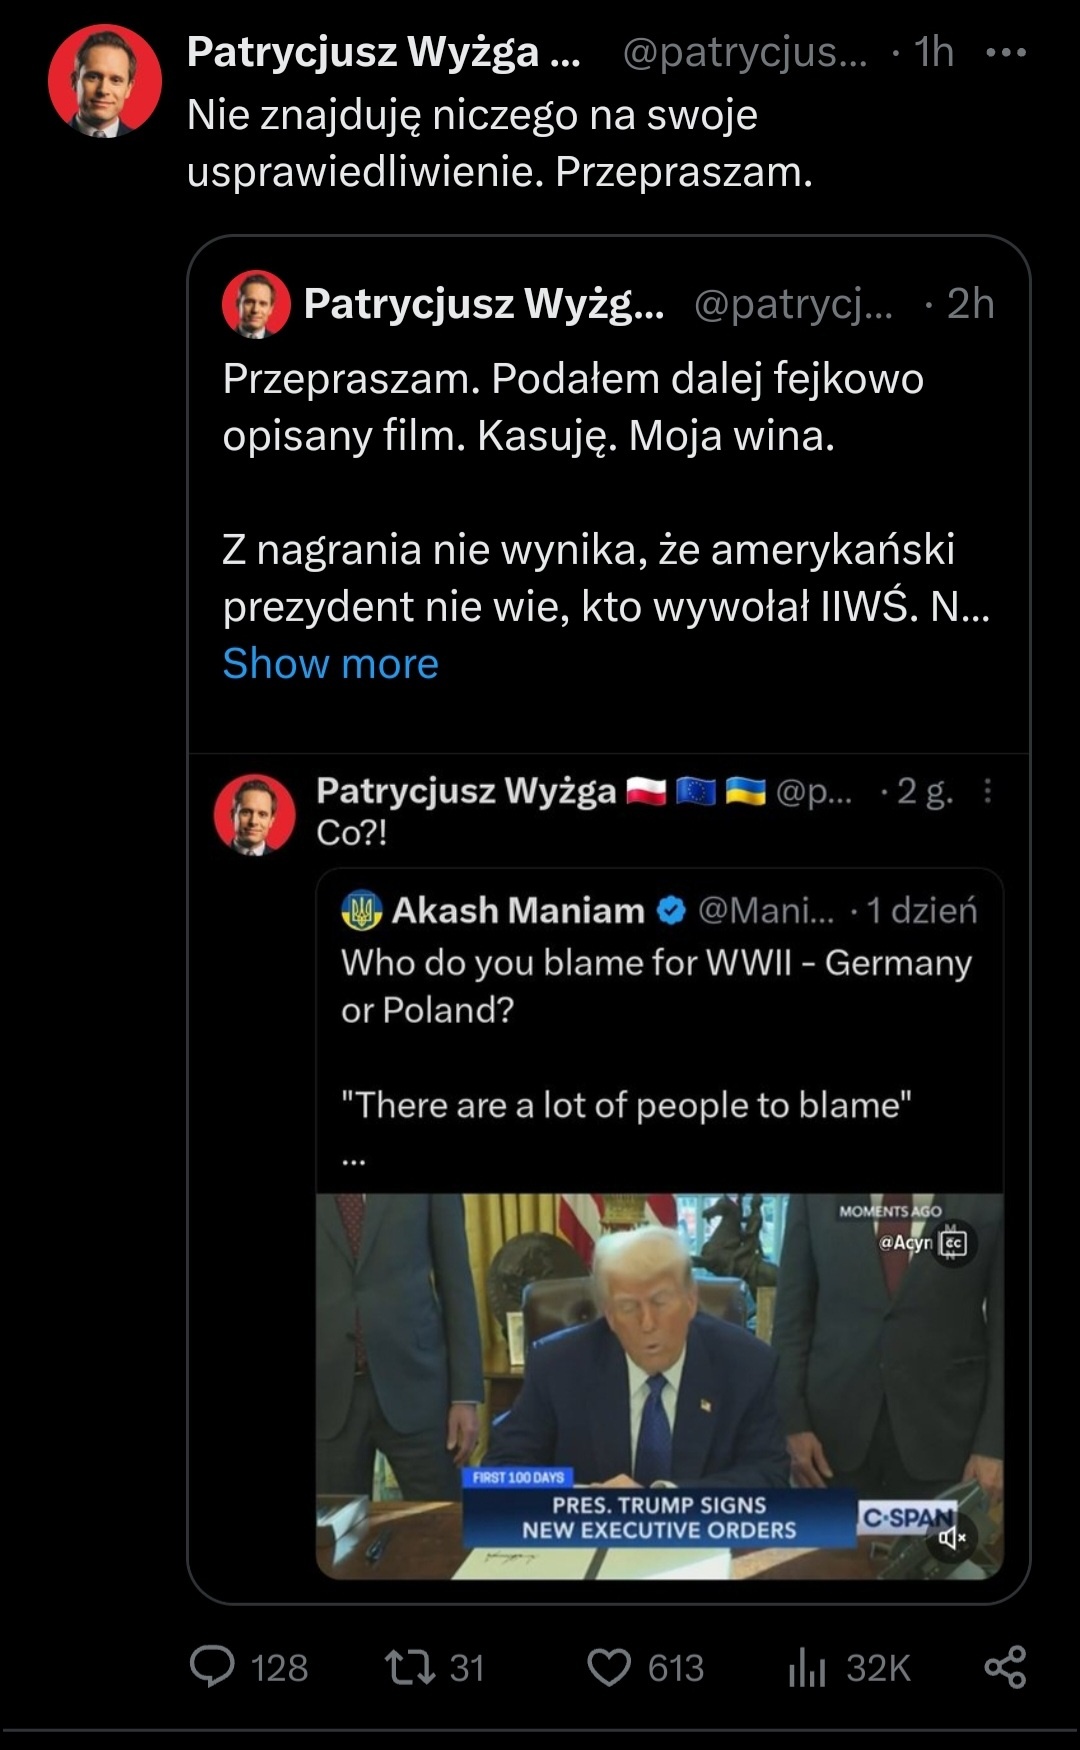
Task: Click Akash Maniam's Ukrainian trident avatar
Action: 362,910
